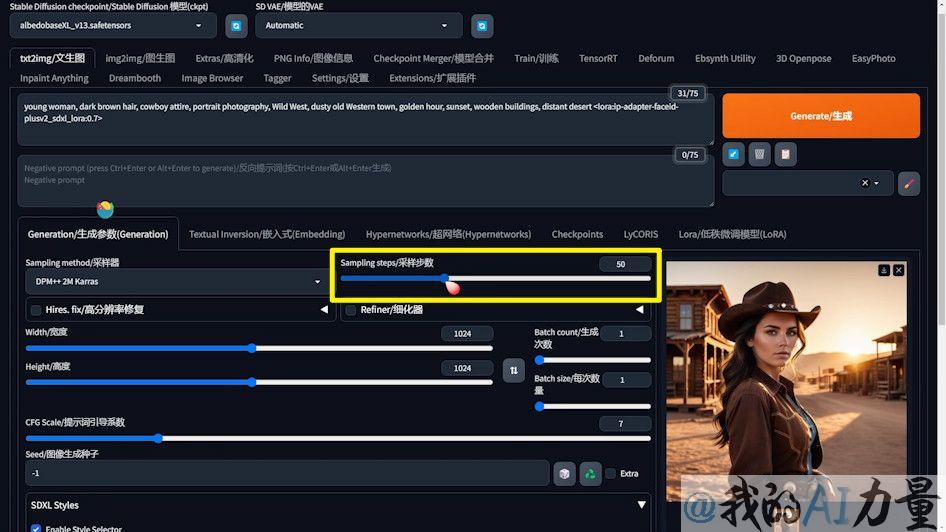Click the orange Generate button

coord(821,116)
